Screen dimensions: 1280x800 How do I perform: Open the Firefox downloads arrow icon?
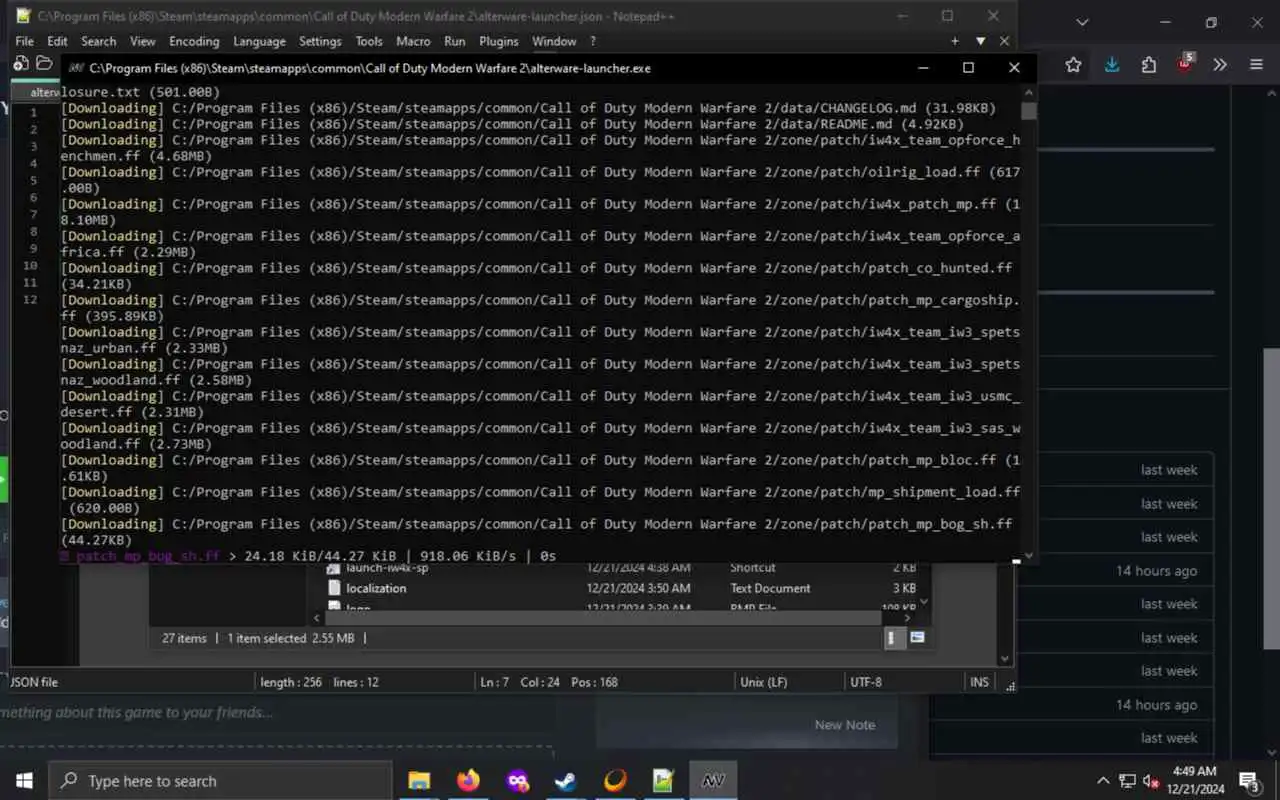click(1112, 65)
